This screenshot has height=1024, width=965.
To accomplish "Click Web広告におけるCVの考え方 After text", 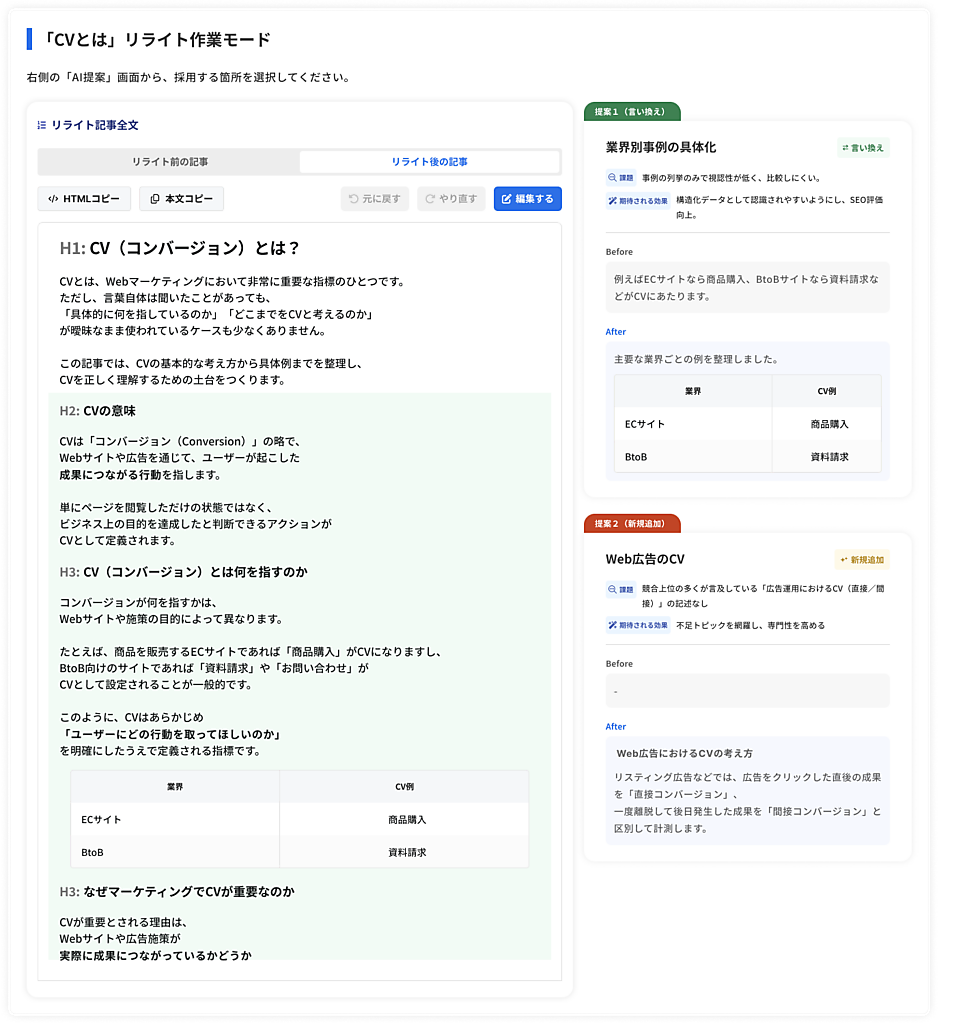I will coord(684,753).
